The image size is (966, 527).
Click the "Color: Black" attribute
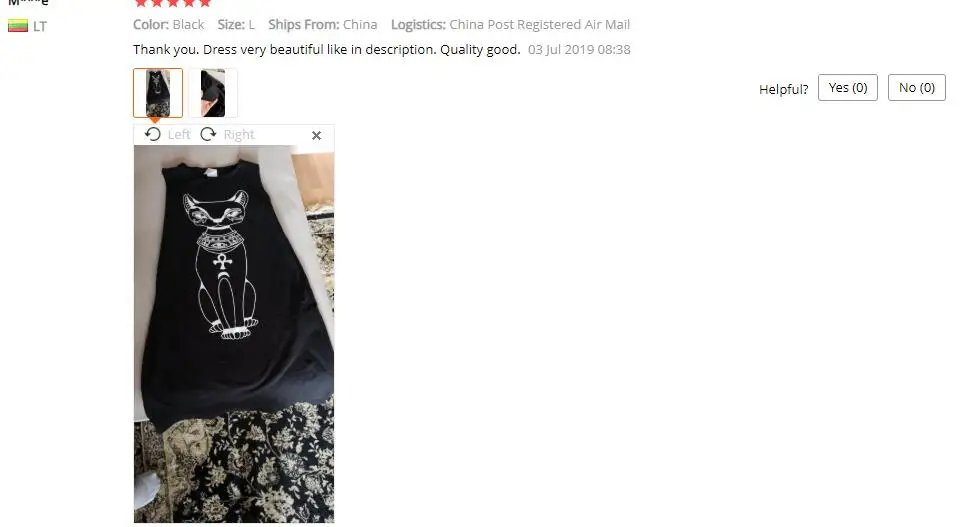(168, 25)
